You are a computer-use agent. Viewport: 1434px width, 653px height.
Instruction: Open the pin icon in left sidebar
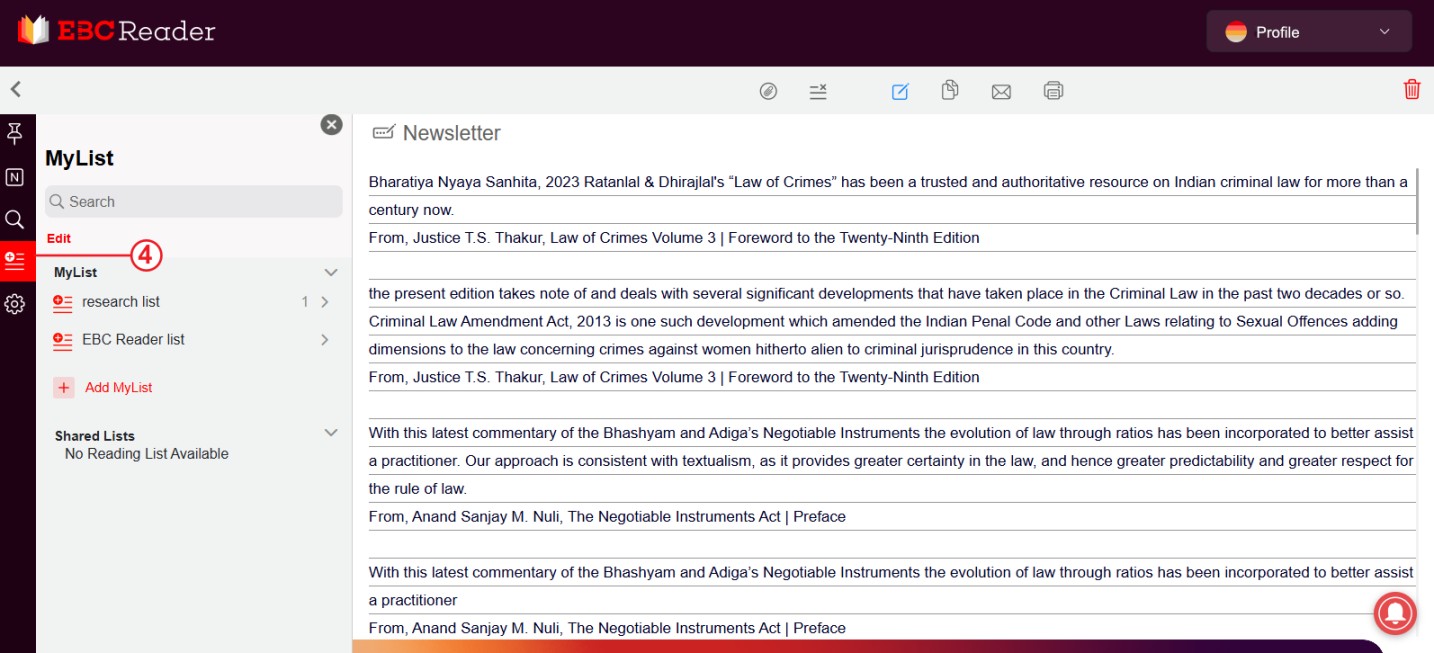pyautogui.click(x=15, y=133)
